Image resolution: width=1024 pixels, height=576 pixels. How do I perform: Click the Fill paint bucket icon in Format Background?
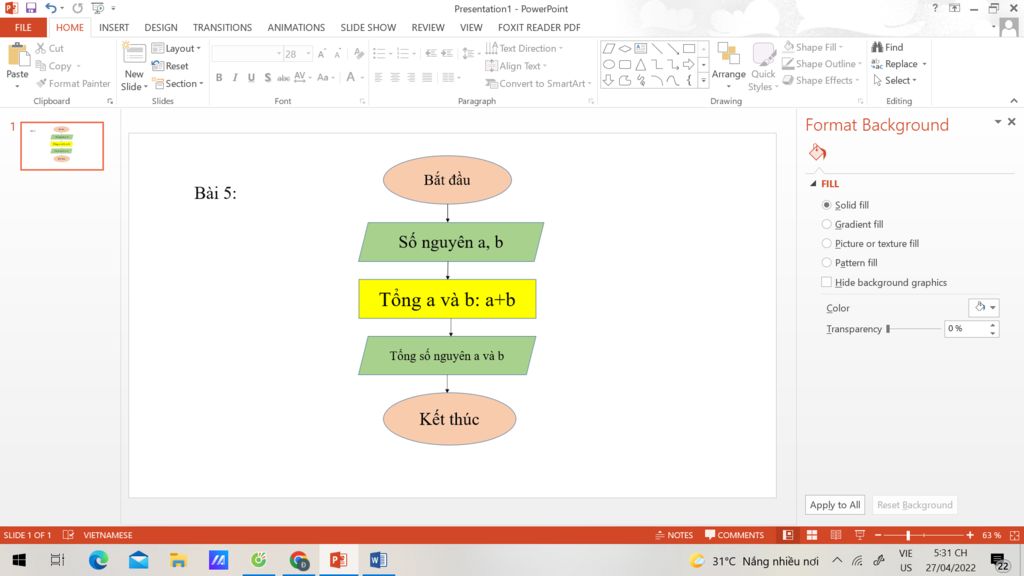coord(818,152)
